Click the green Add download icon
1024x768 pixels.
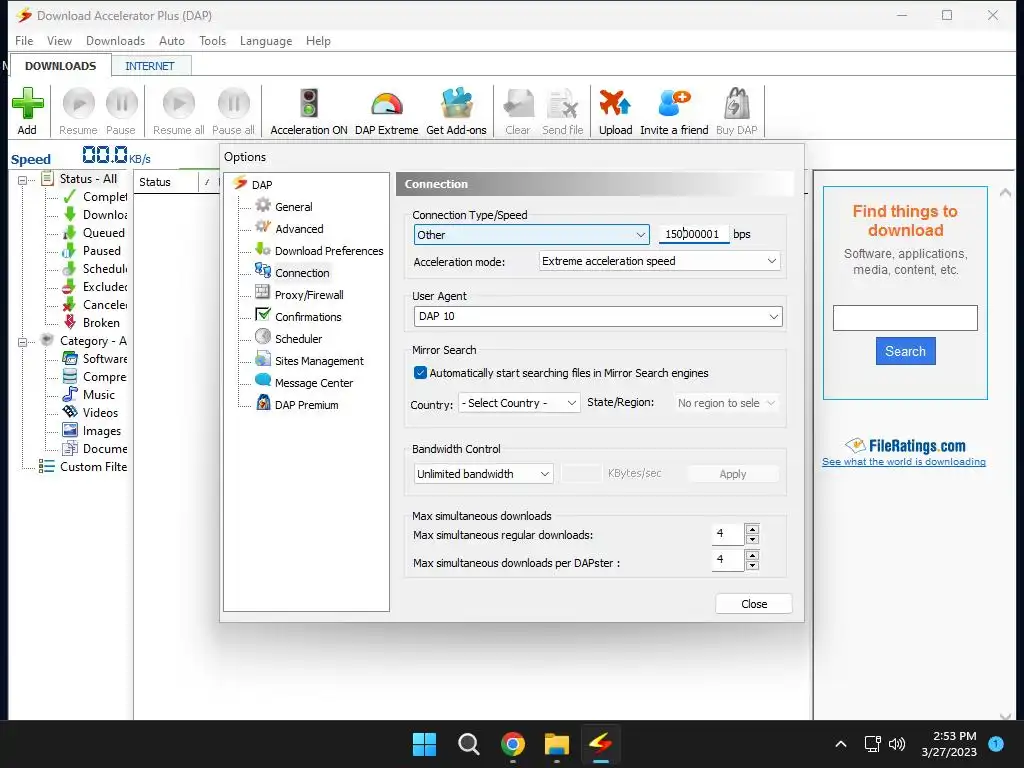(x=27, y=104)
